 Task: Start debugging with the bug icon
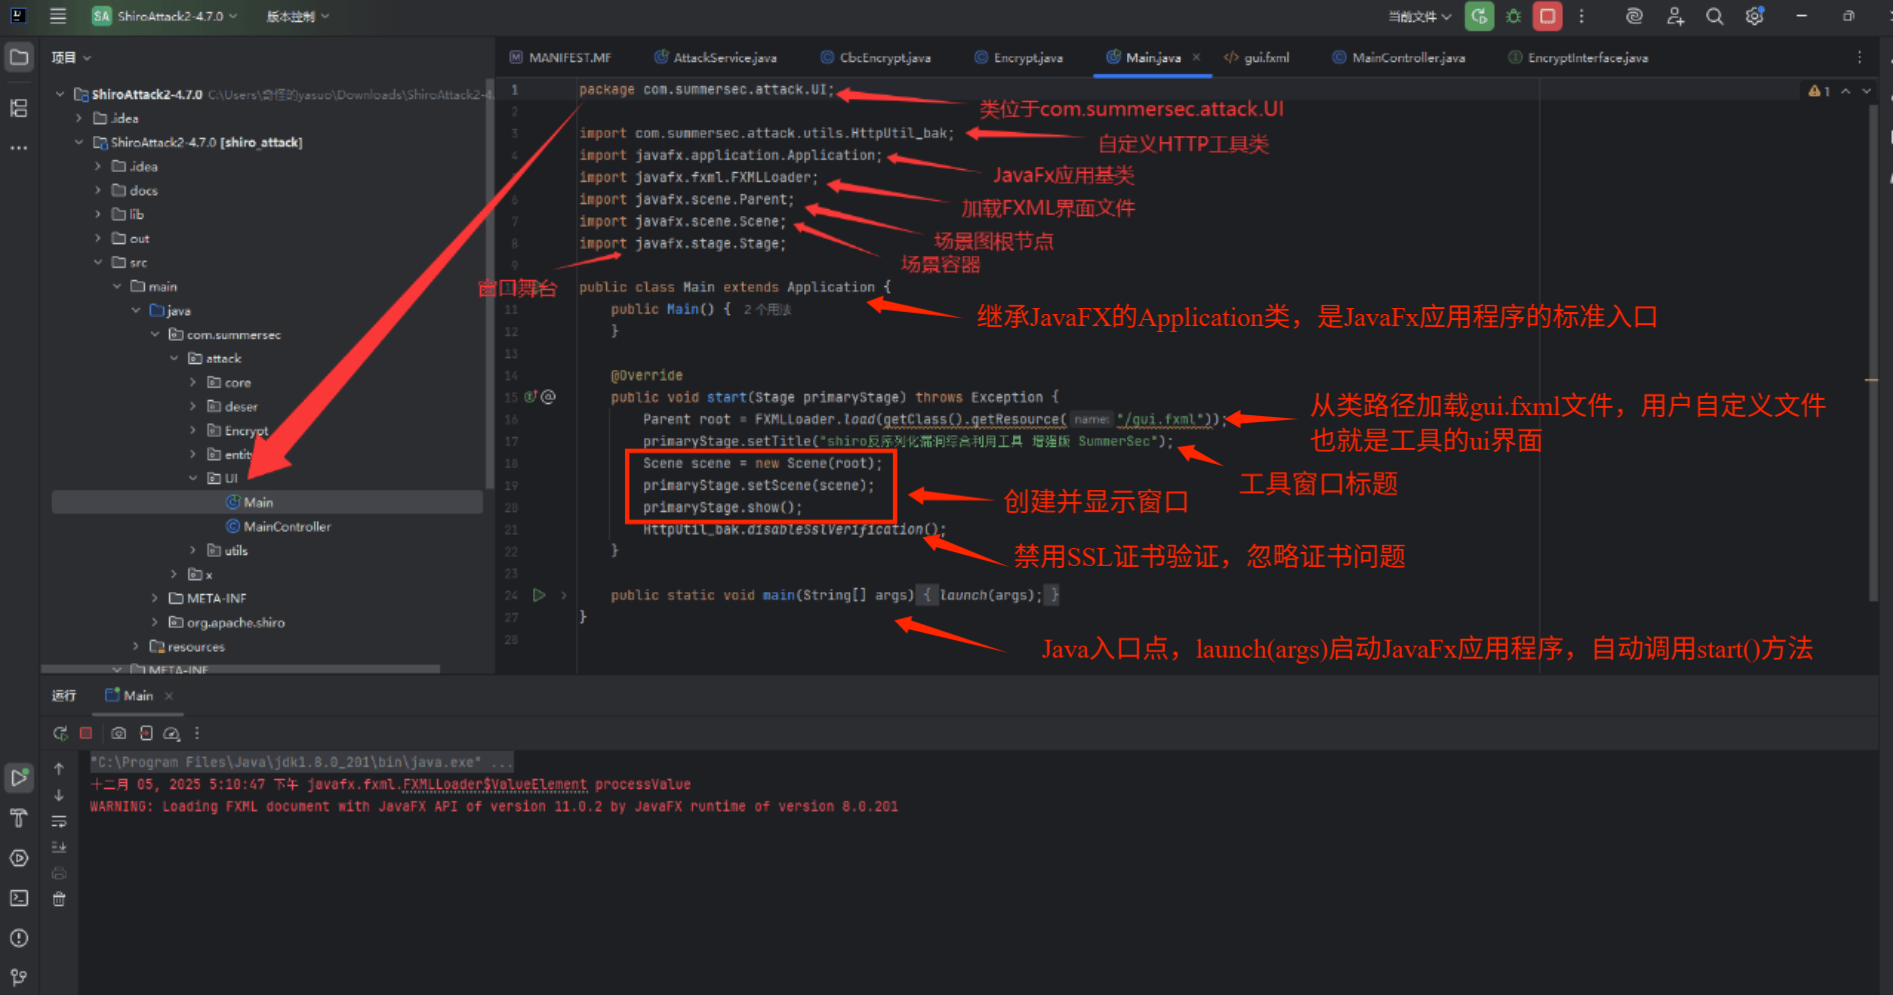[1514, 16]
